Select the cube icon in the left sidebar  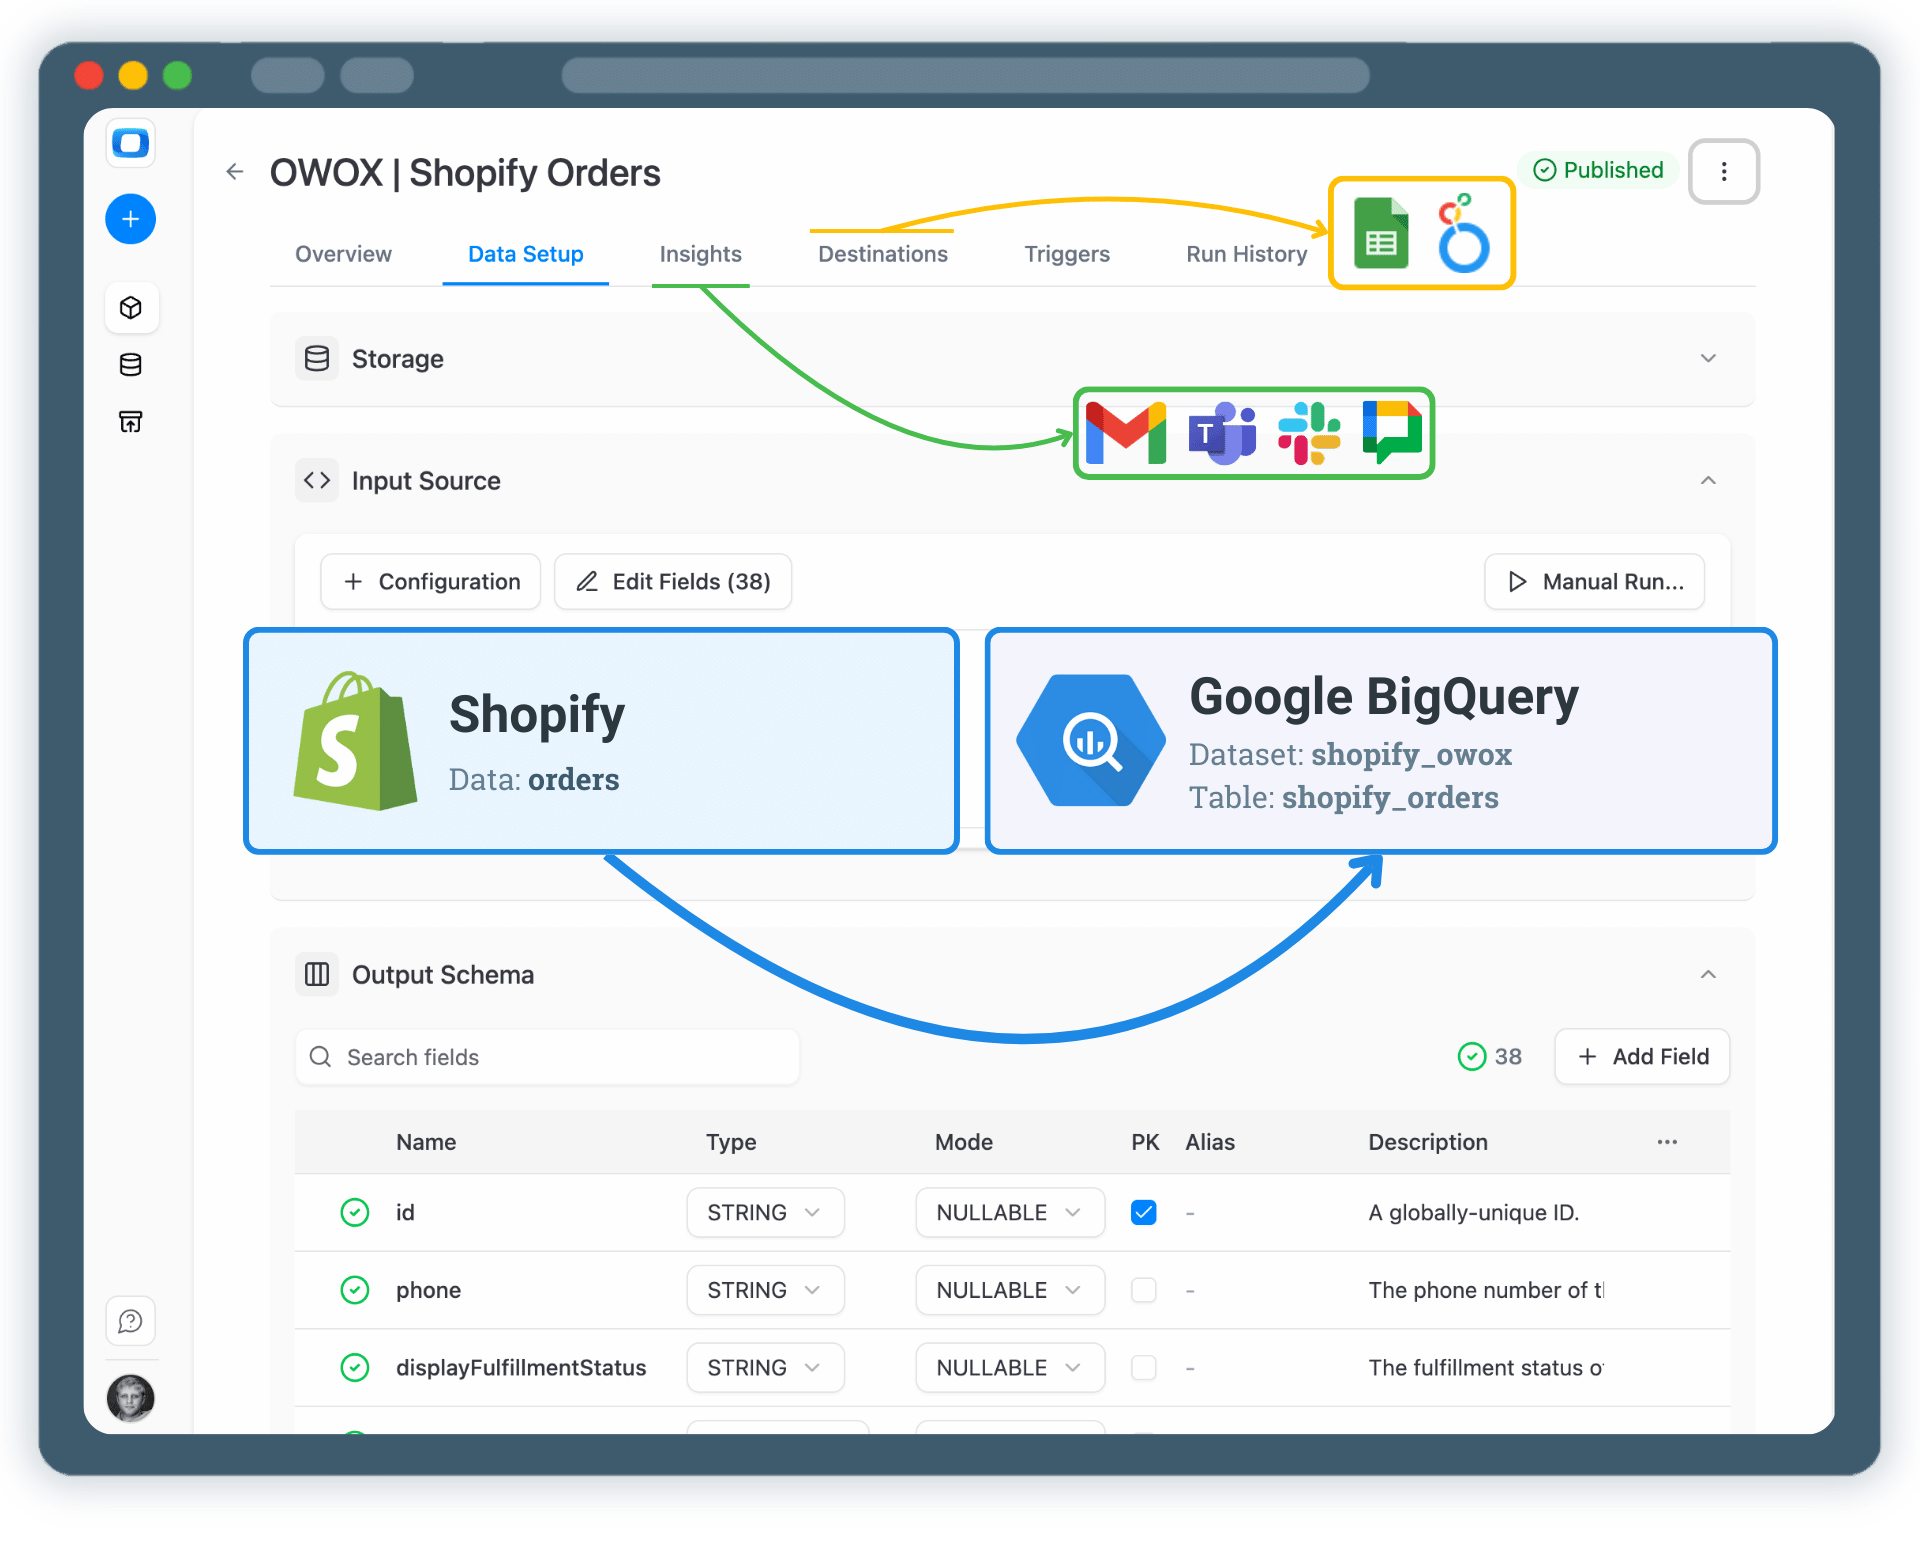tap(131, 308)
